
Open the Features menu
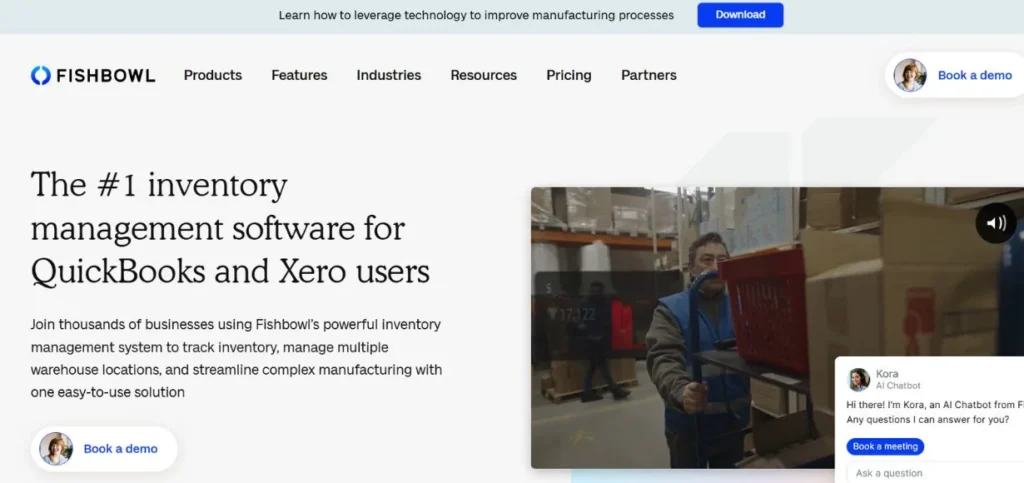tap(299, 75)
